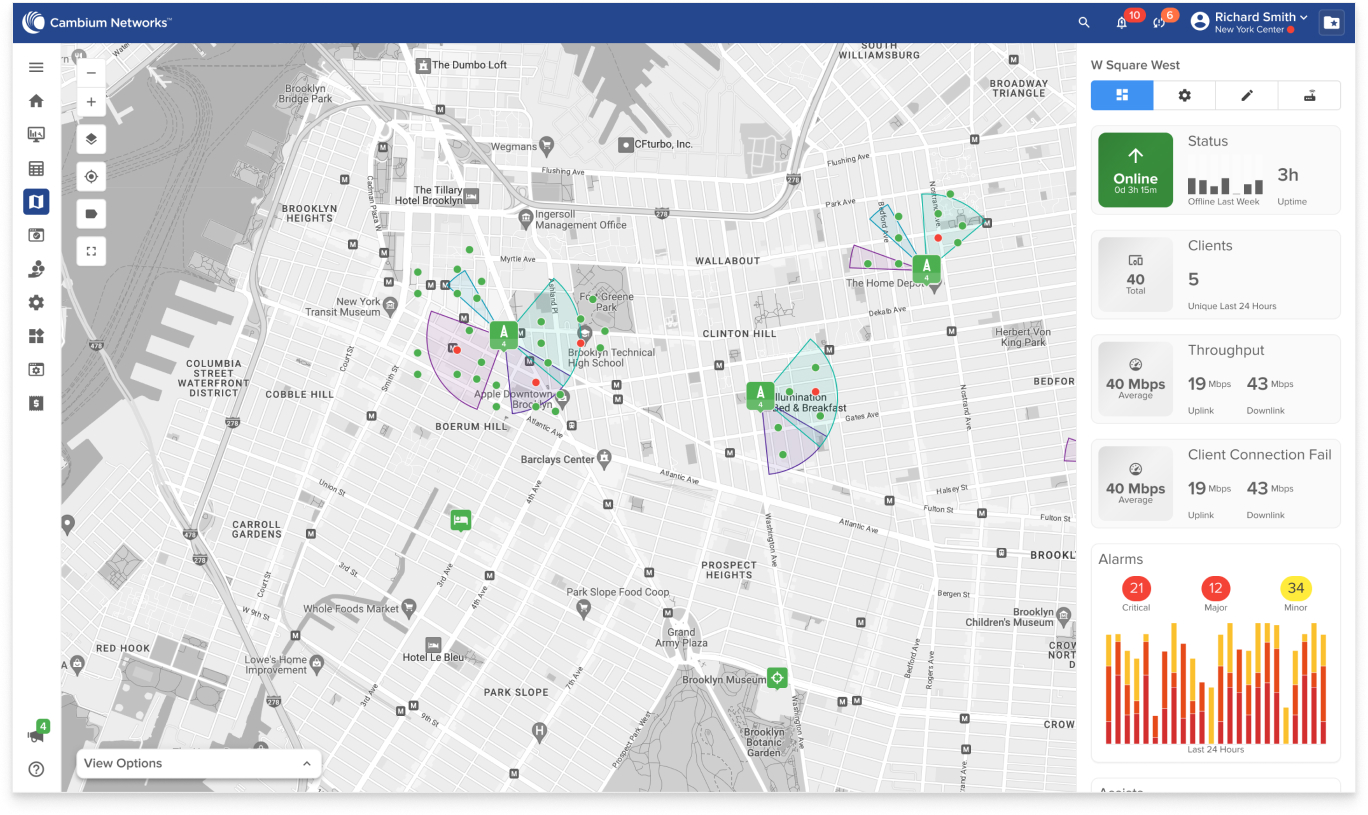The height and width of the screenshot is (815, 1368).
Task: Zoom in the map with plus button
Action: 91,102
